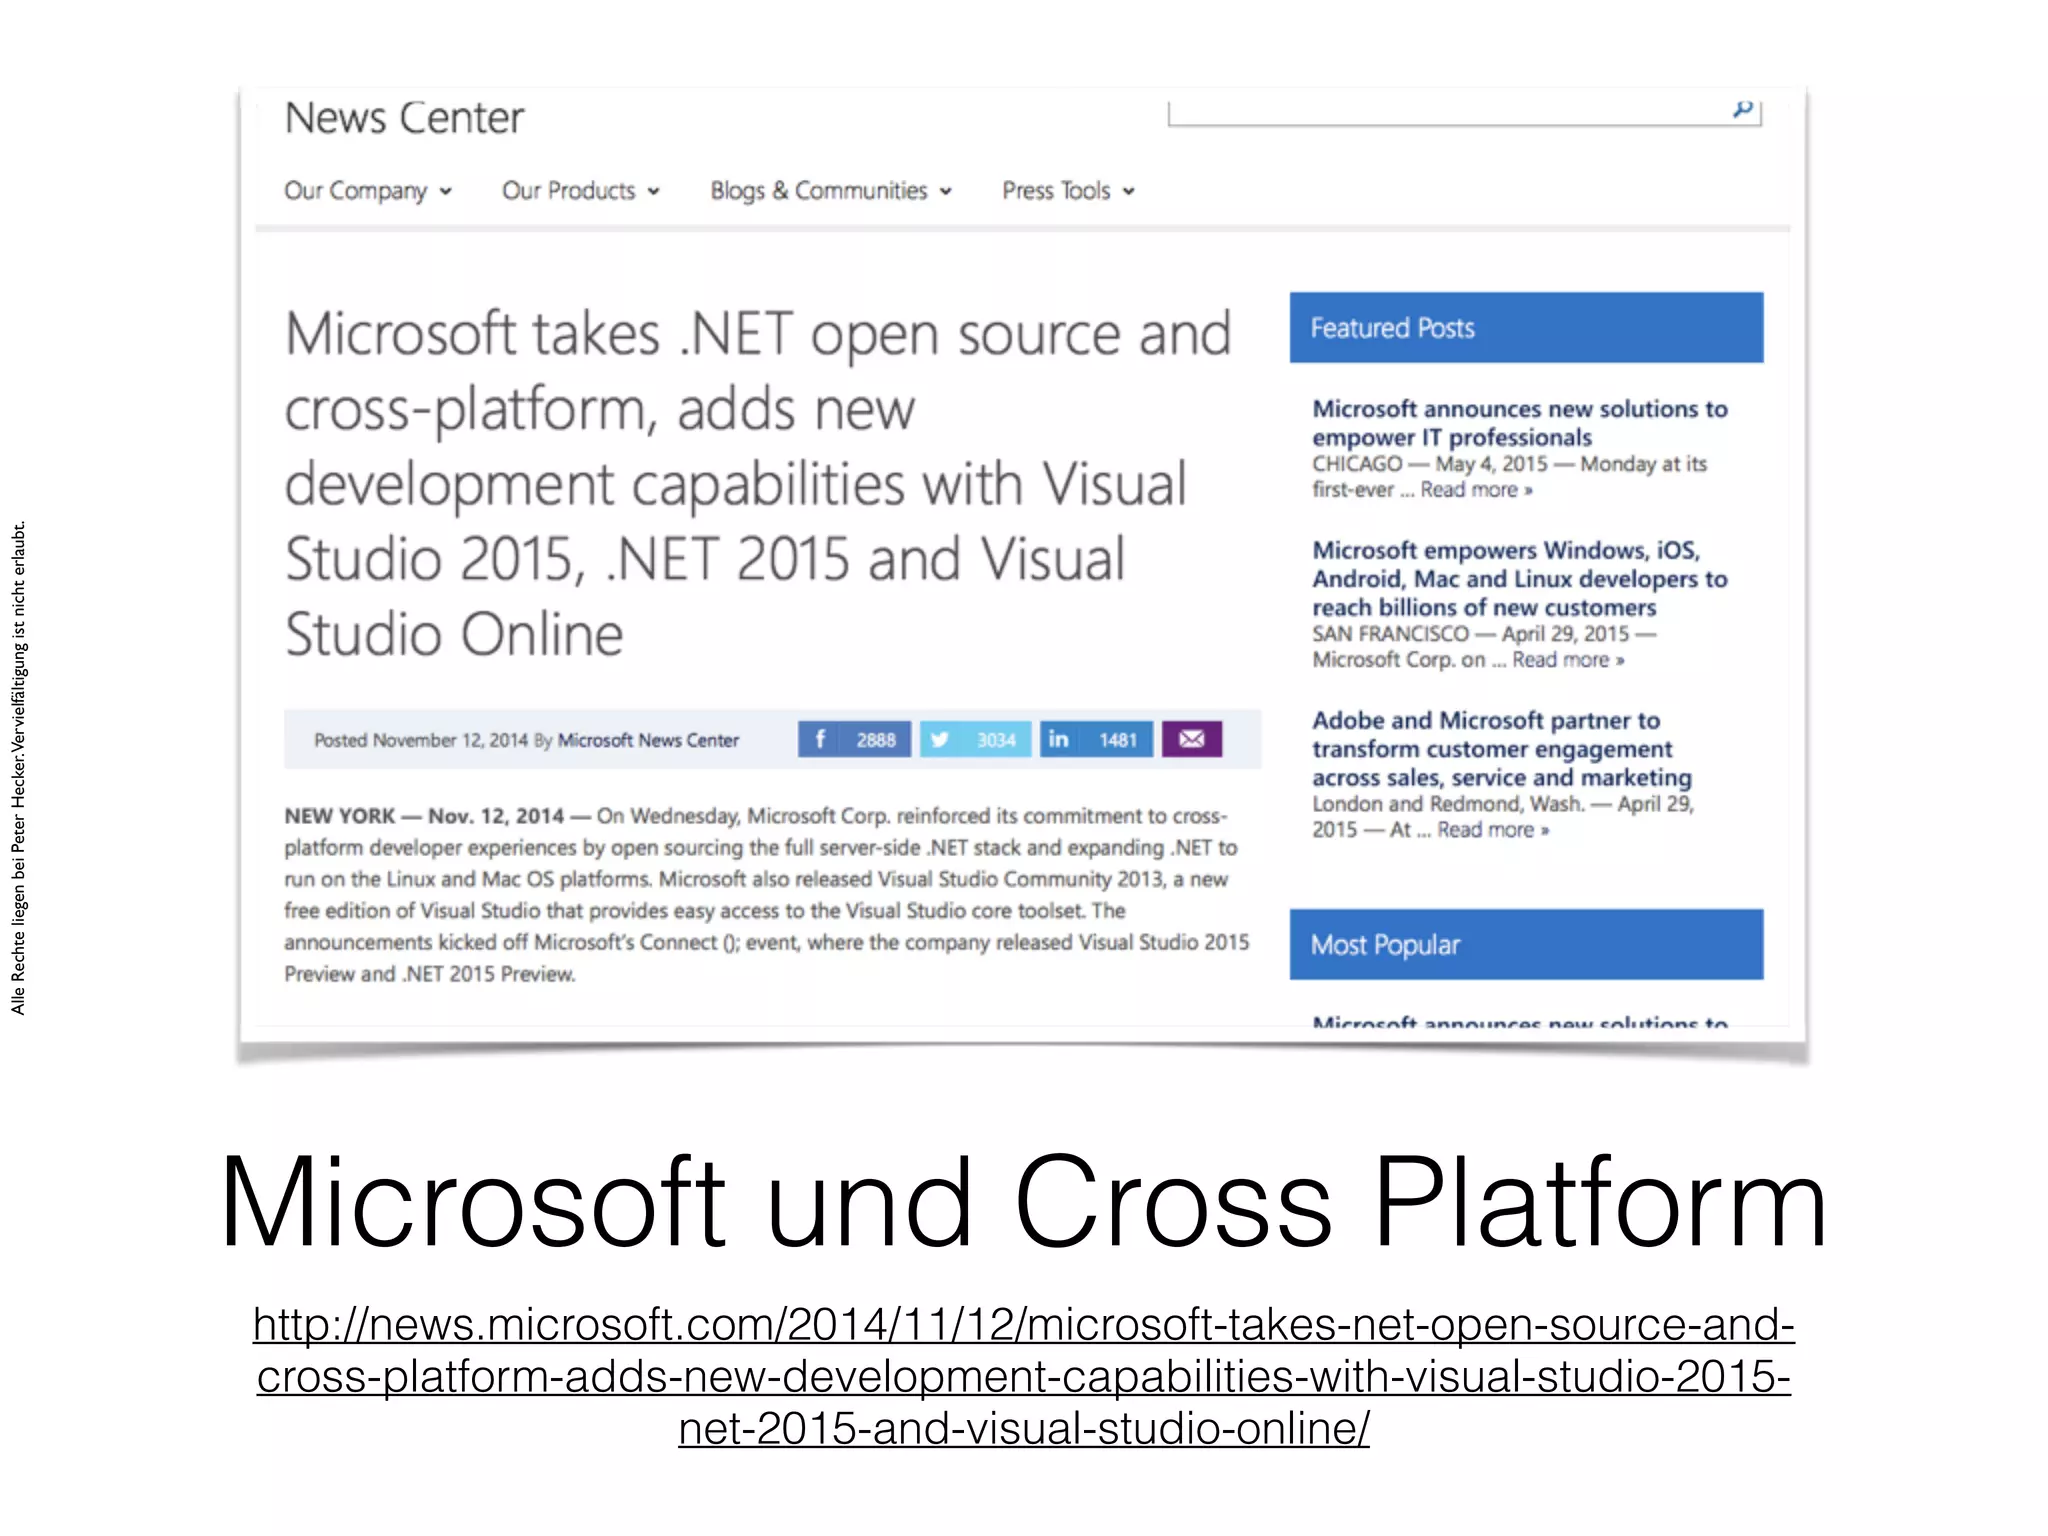Open 'Adobe and Microsoft partner' featured post
This screenshot has height=1536, width=2048.
point(1502,749)
